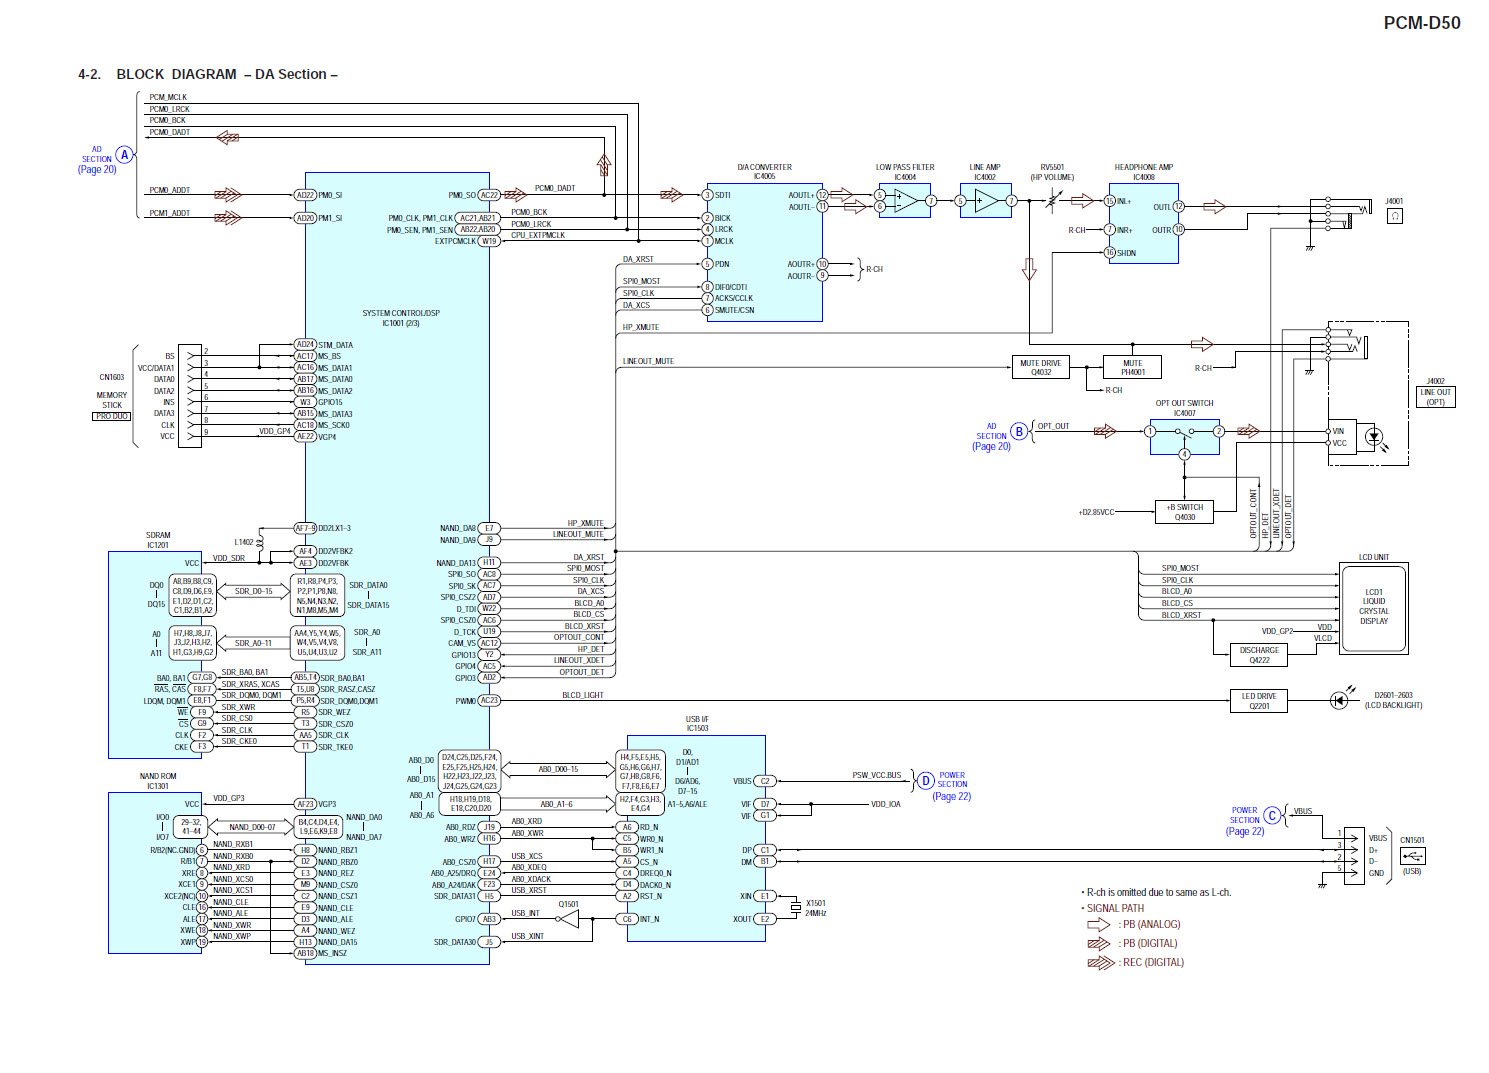The height and width of the screenshot is (1073, 1489).
Task: Click the circled D power section connector
Action: pos(926,780)
